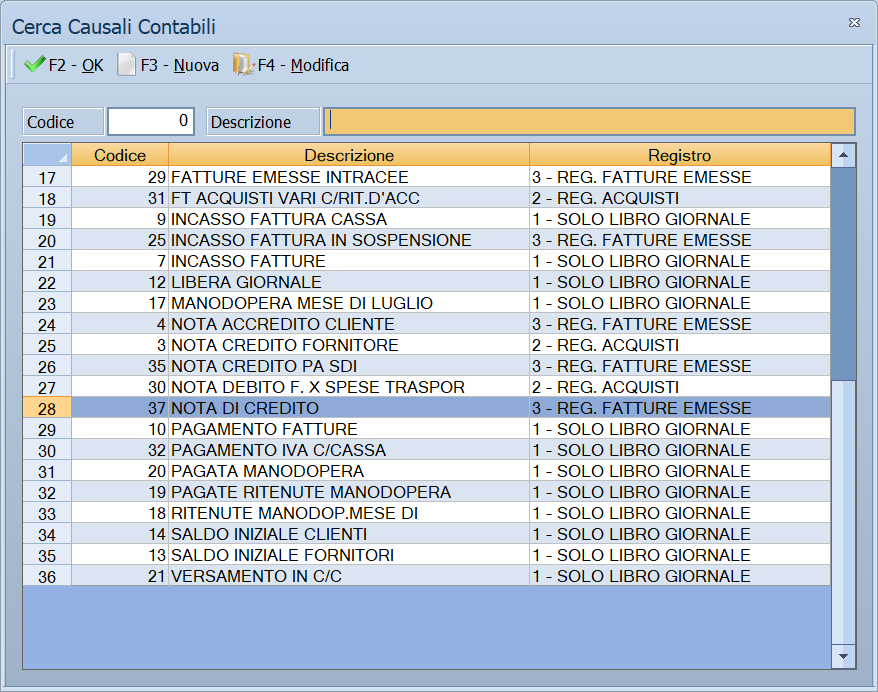Create new entry with F3 - Nuova

[x=168, y=65]
